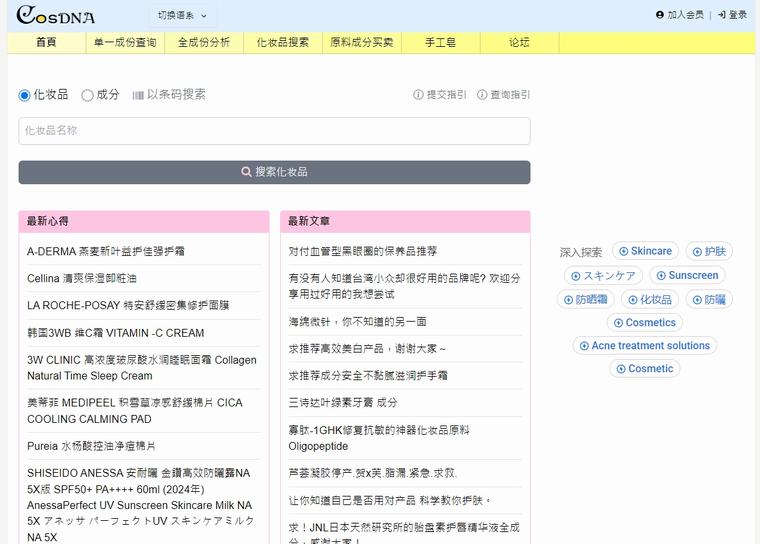
Task: Open 海绵微针 article link
Action: (x=357, y=322)
